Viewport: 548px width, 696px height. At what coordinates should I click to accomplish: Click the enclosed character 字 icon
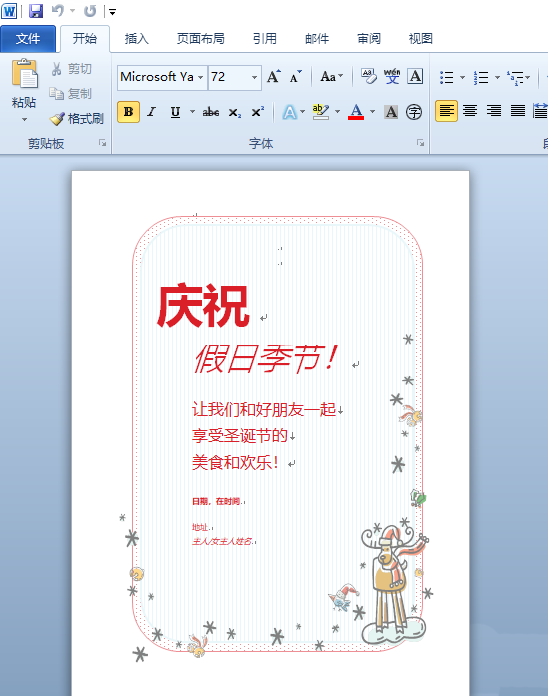coord(414,112)
